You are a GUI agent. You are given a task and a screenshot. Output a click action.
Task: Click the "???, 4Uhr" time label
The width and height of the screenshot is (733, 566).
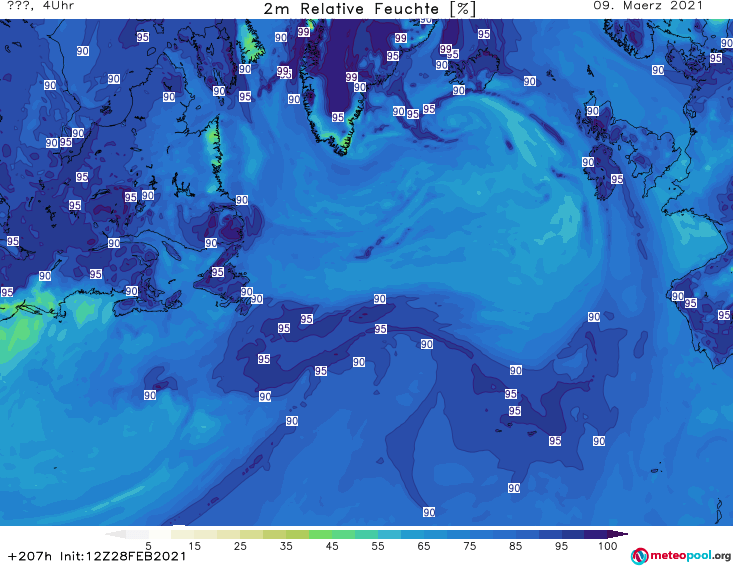41,6
